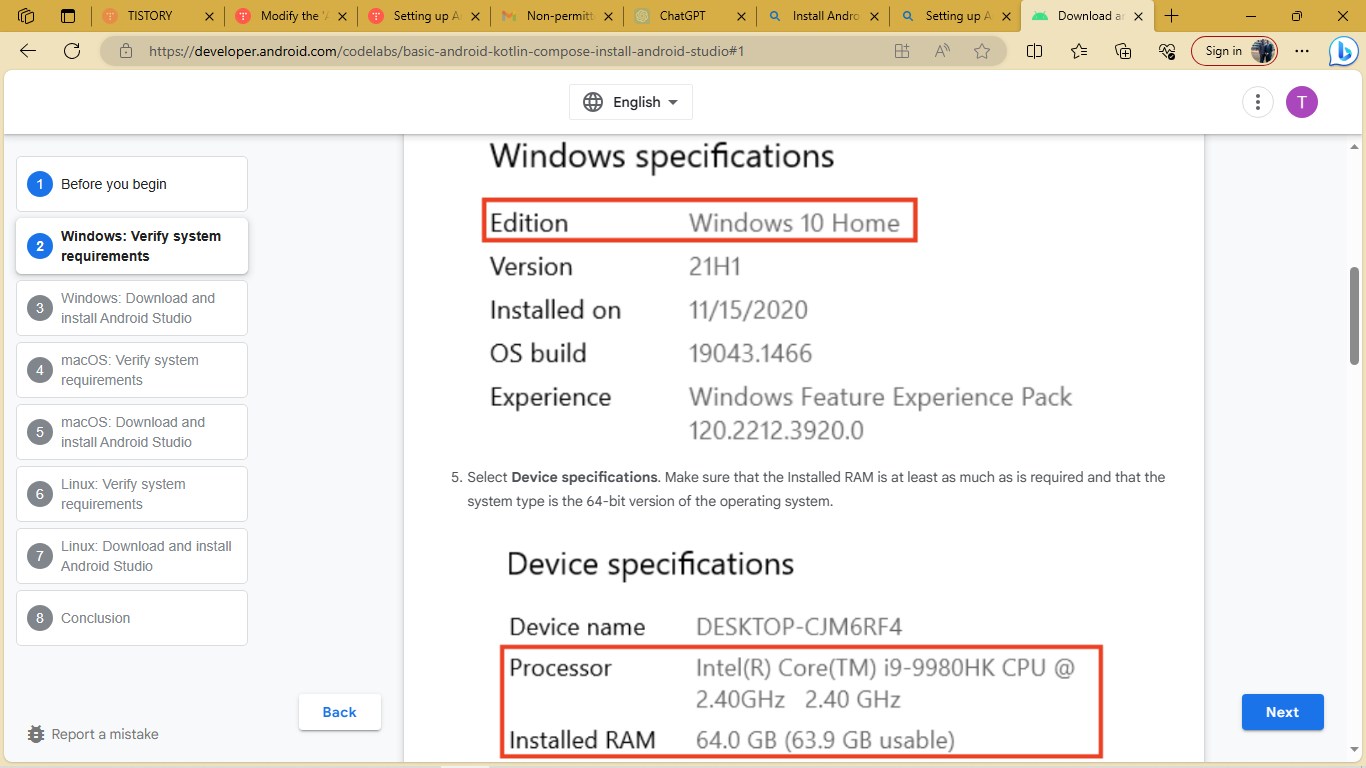
Task: Open Edge settings and more menu
Action: click(x=1301, y=51)
